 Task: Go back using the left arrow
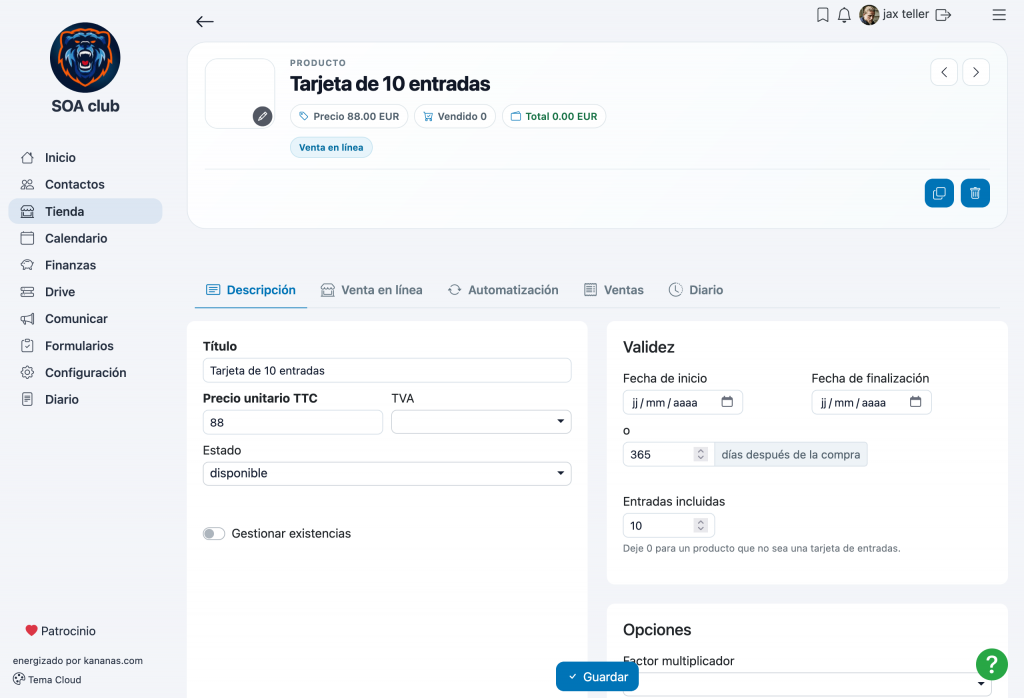coord(204,22)
